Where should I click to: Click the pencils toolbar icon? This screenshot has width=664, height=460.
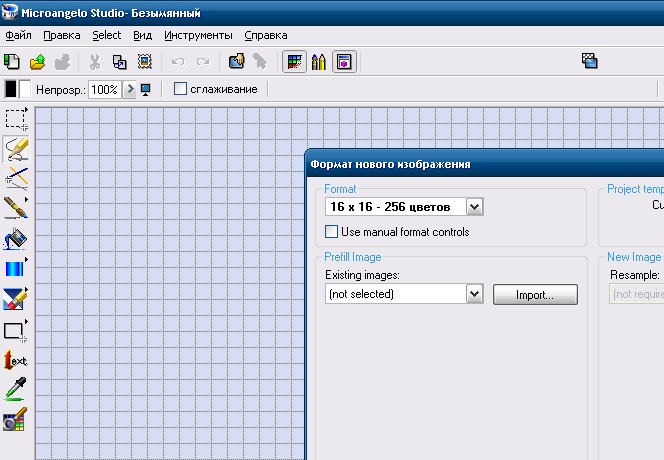coord(318,62)
